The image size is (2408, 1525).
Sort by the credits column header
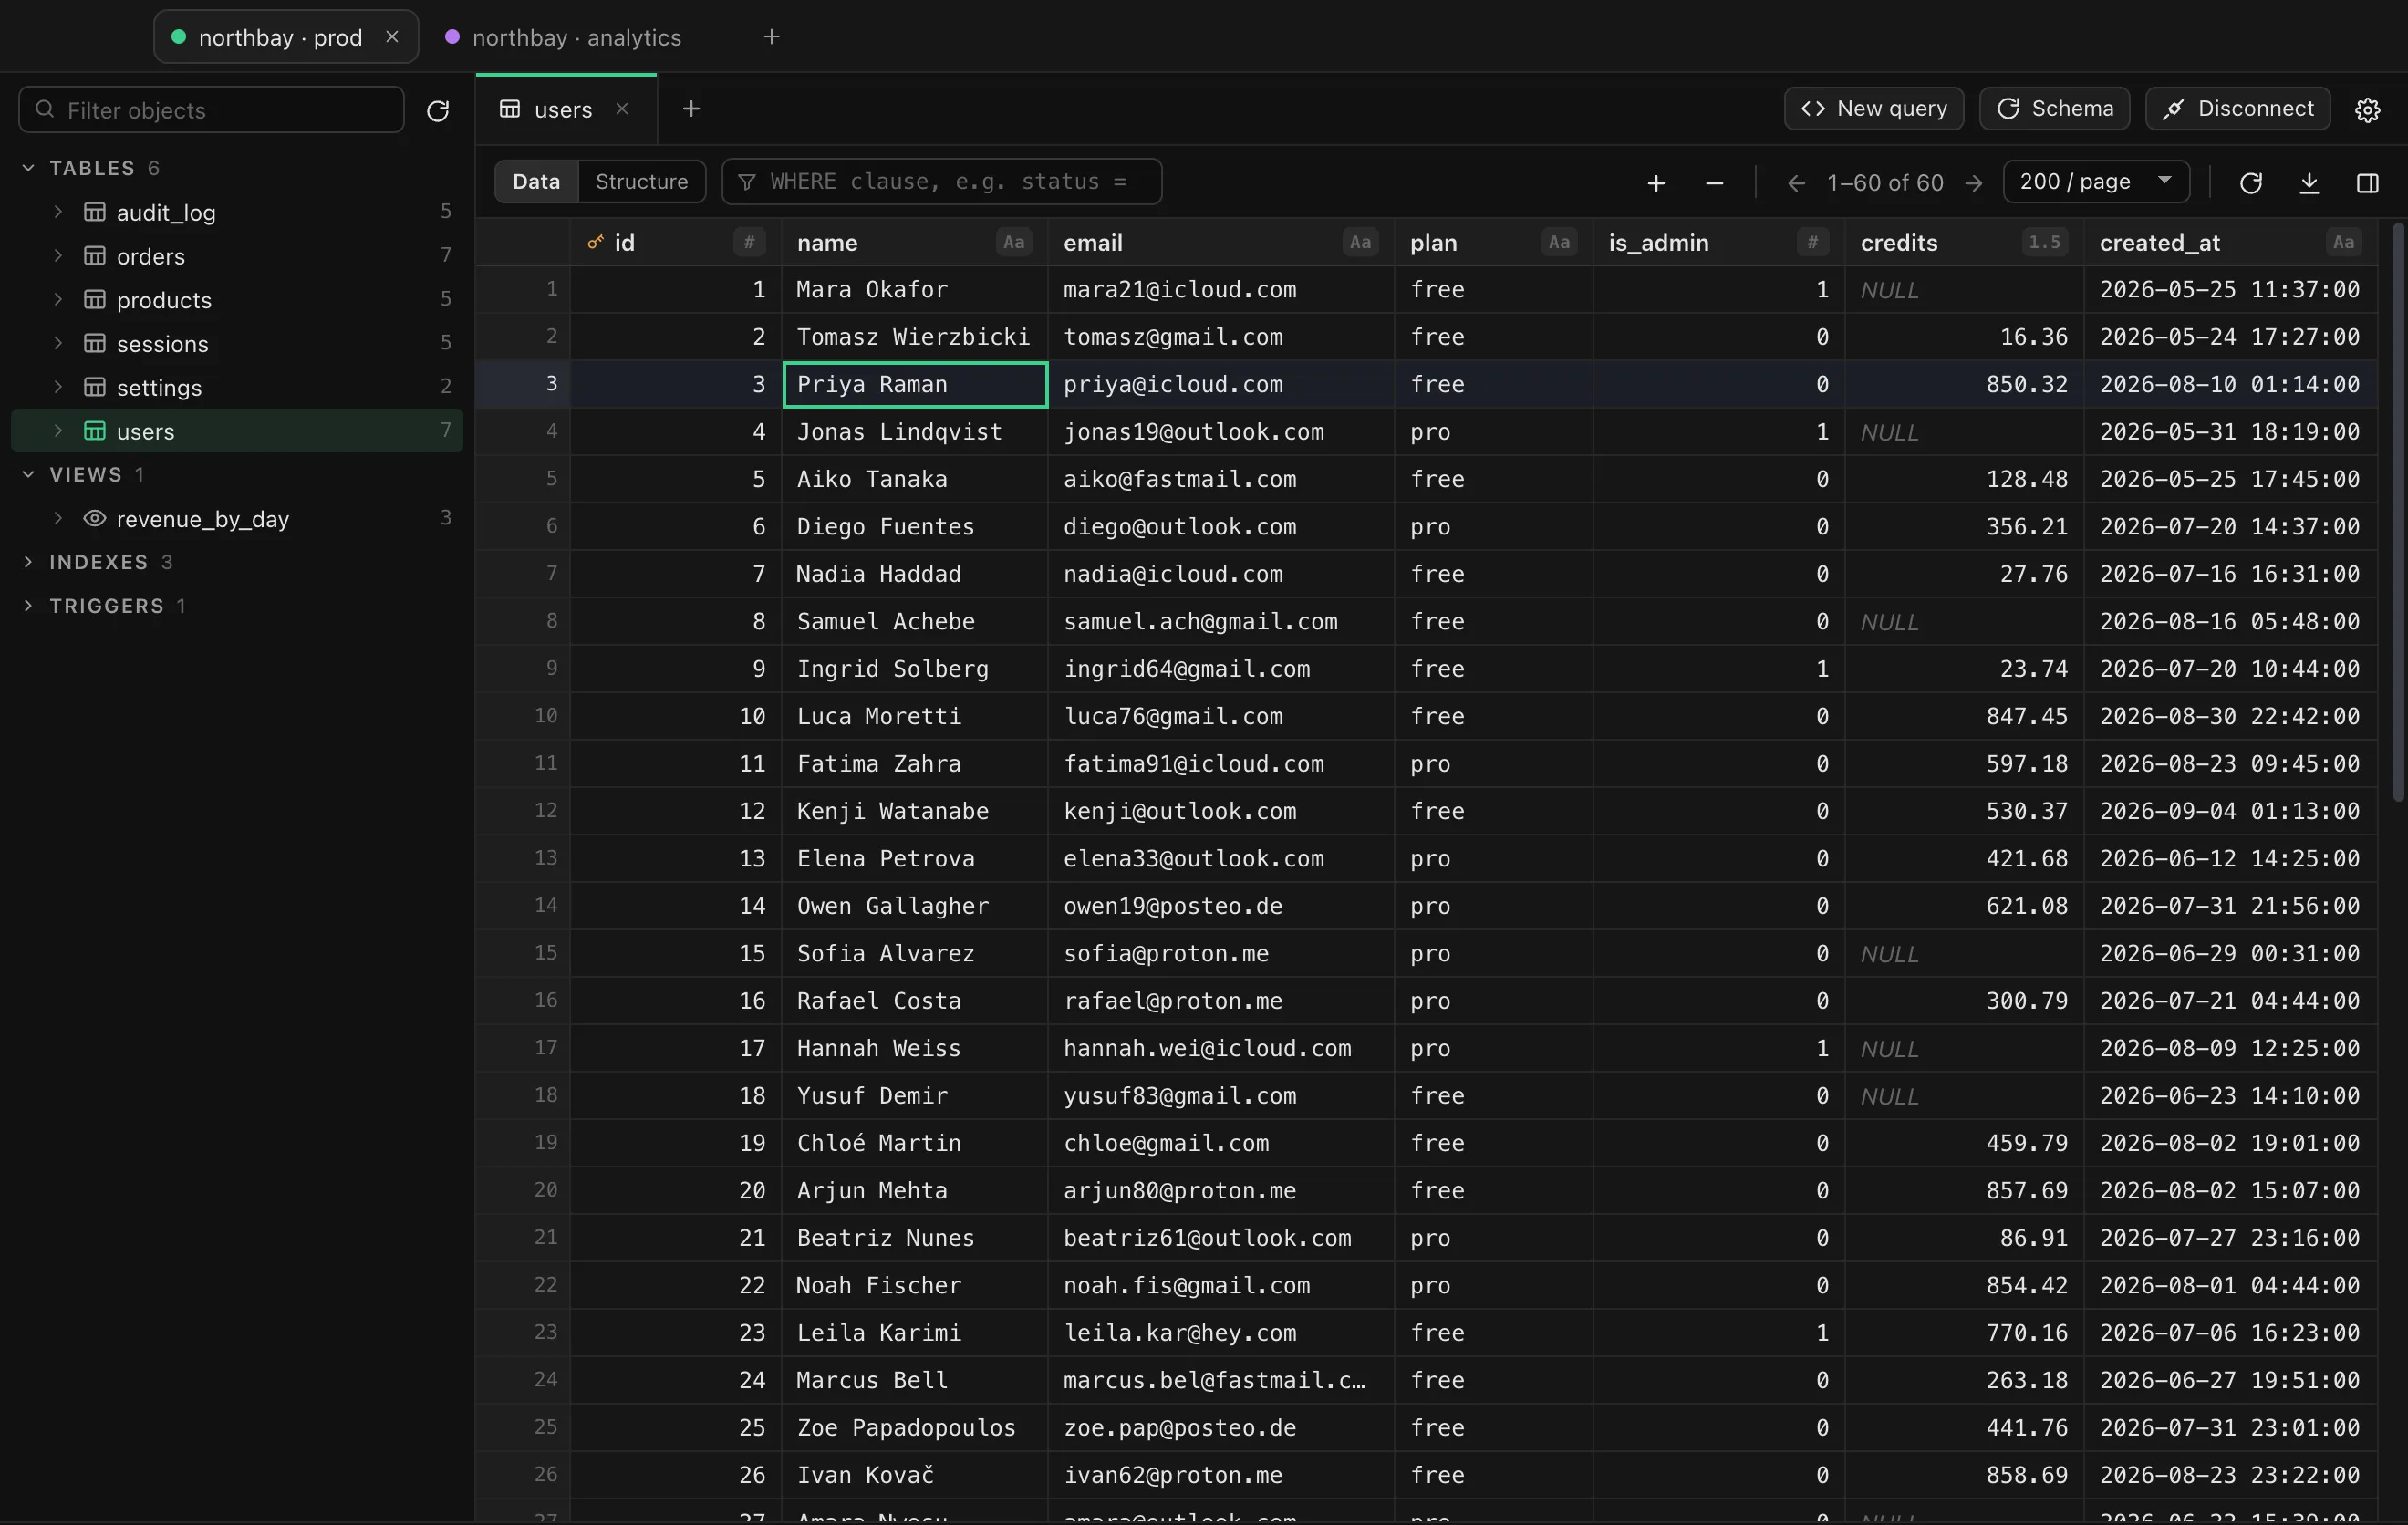[1899, 243]
